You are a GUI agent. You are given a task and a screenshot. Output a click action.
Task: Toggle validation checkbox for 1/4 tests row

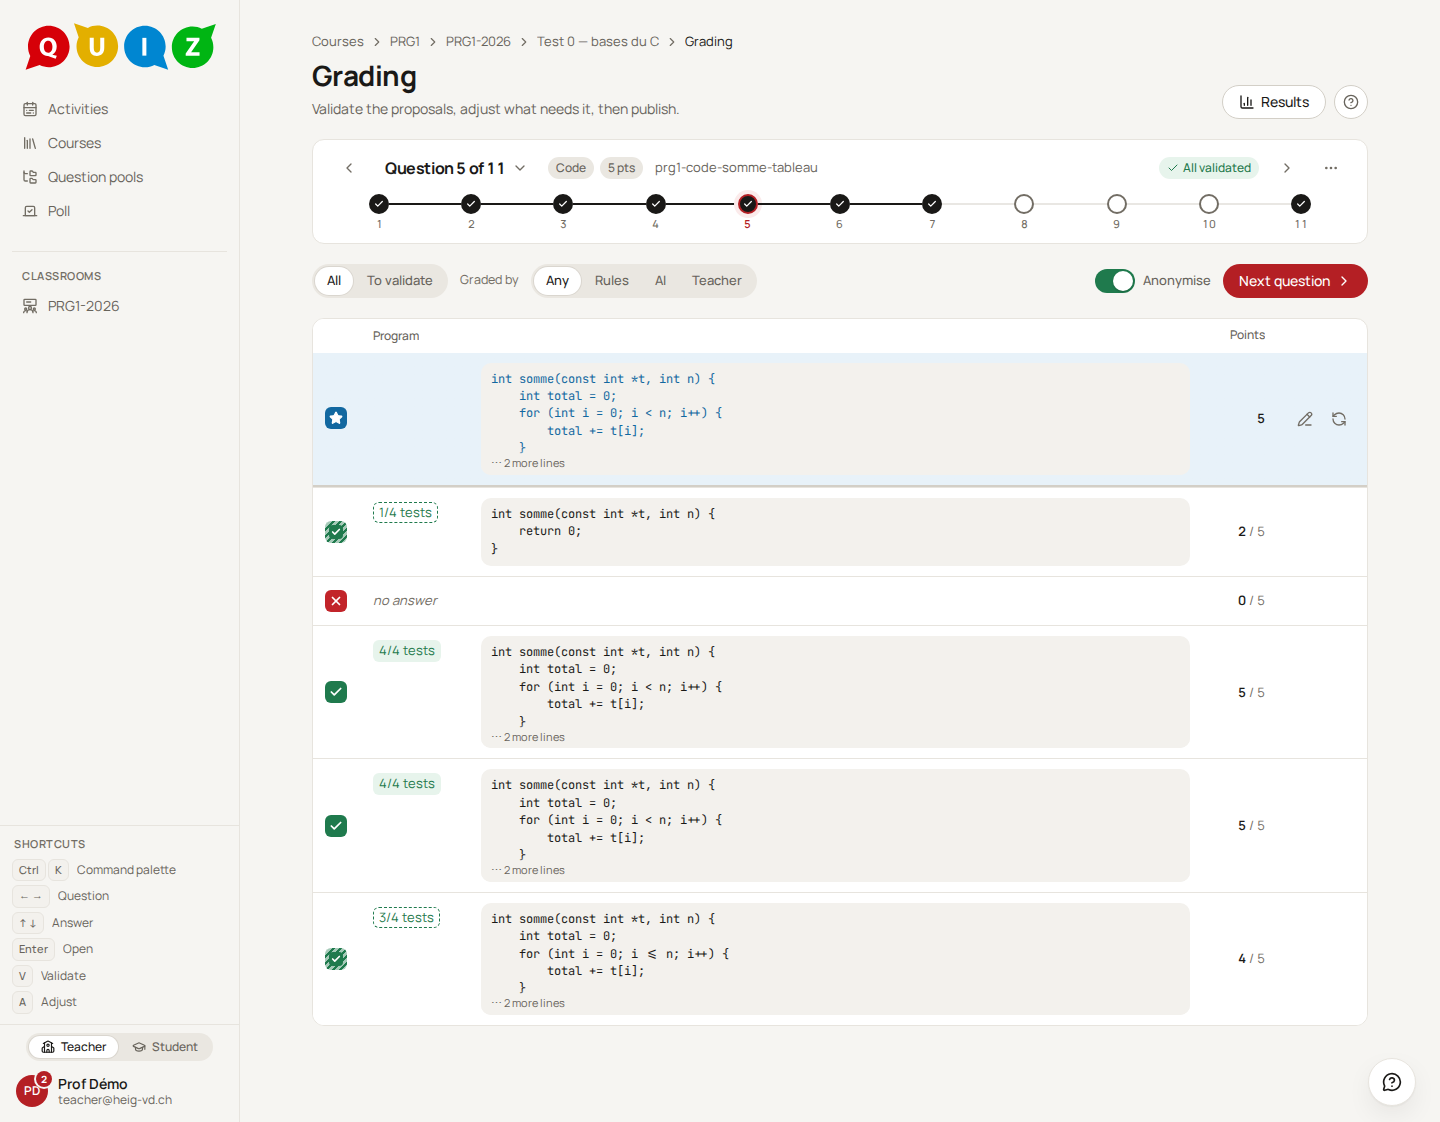336,532
